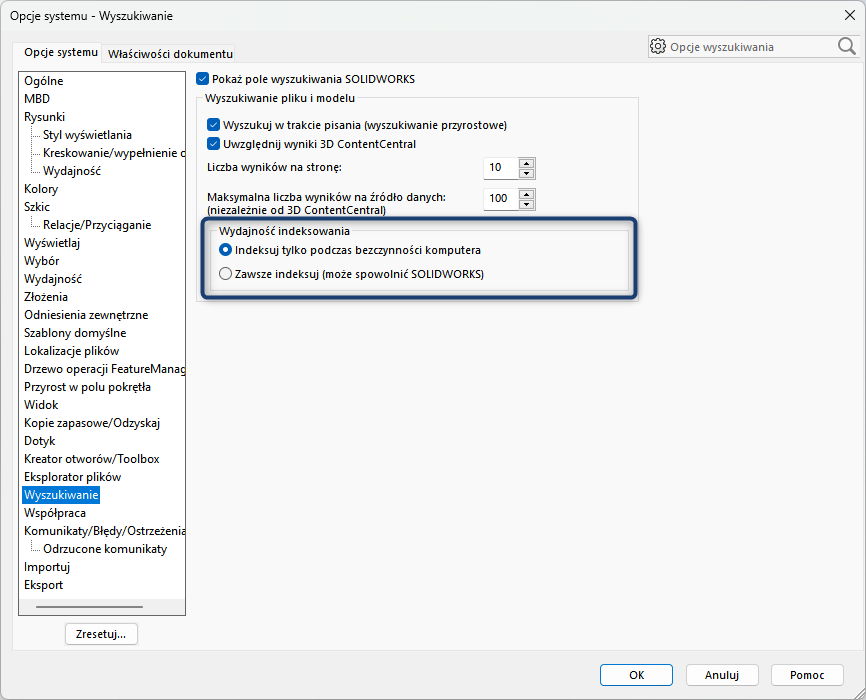Select the 'Opcje systemu' tab
Viewport: 866px width, 700px height.
[x=61, y=52]
